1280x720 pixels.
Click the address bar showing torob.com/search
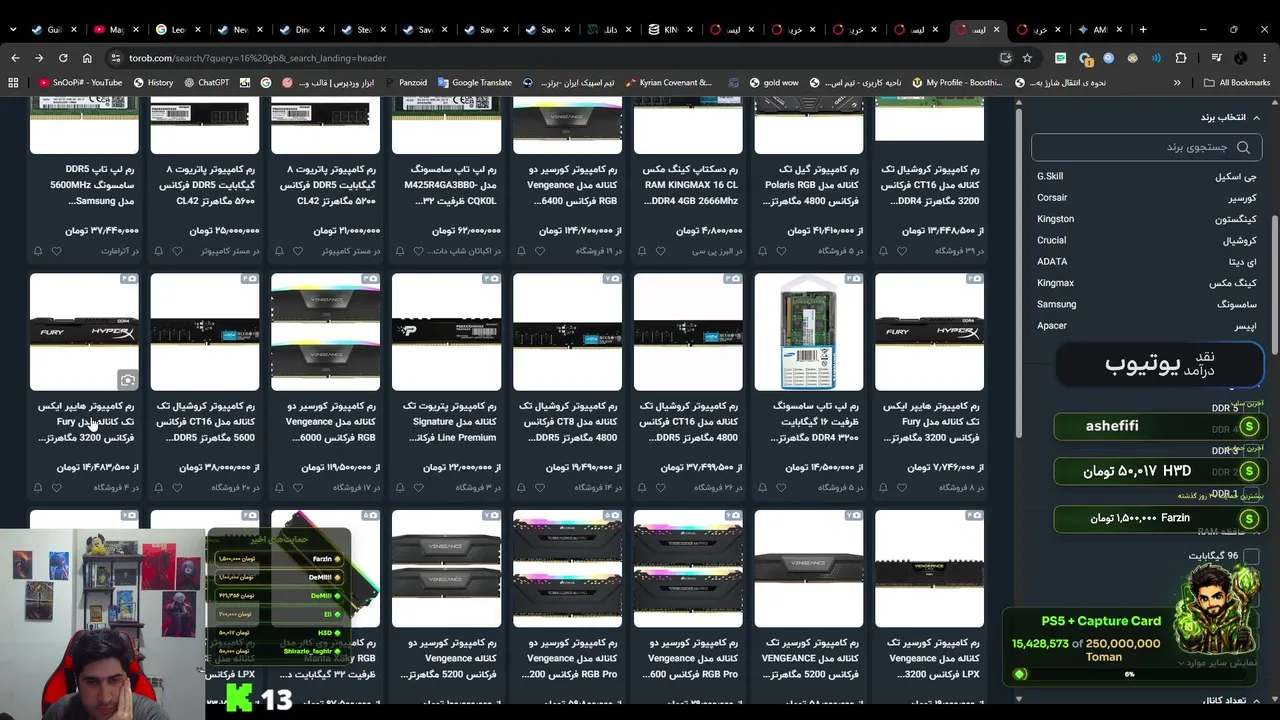point(560,58)
